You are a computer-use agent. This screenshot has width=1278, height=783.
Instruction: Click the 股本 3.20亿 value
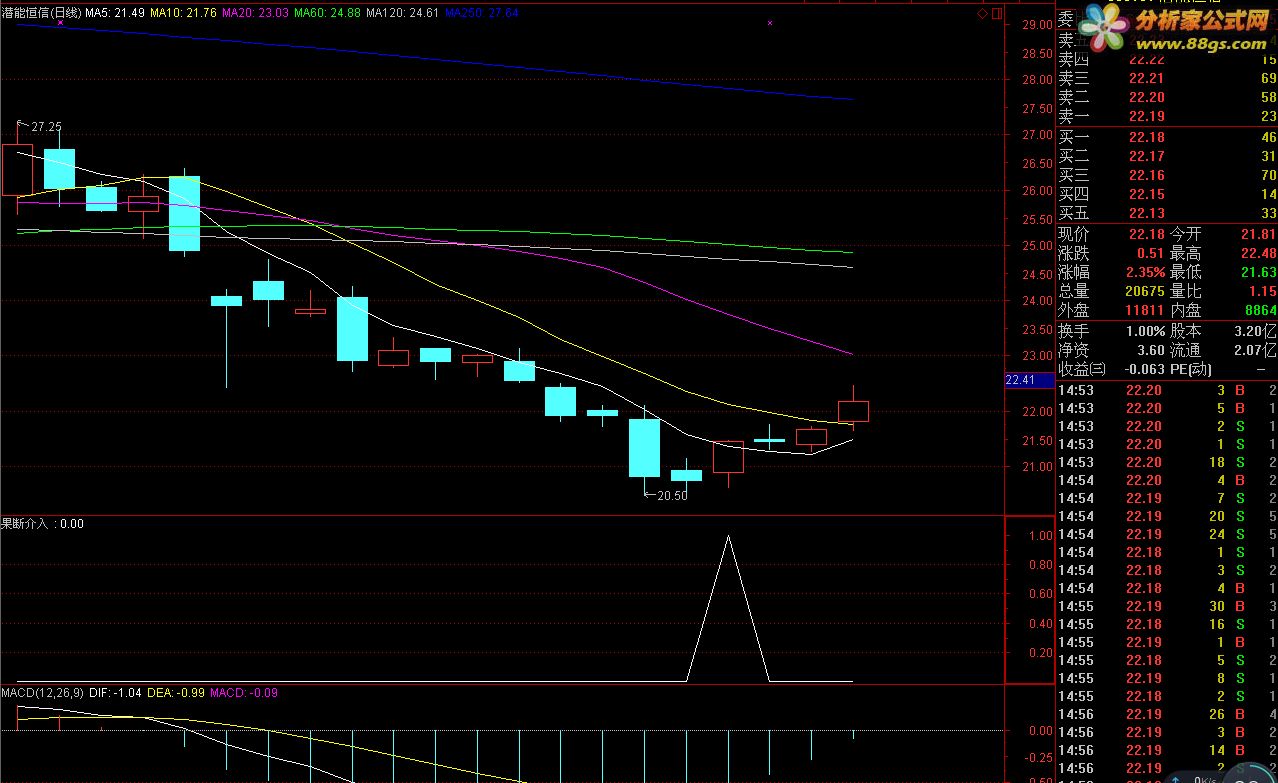[1256, 331]
